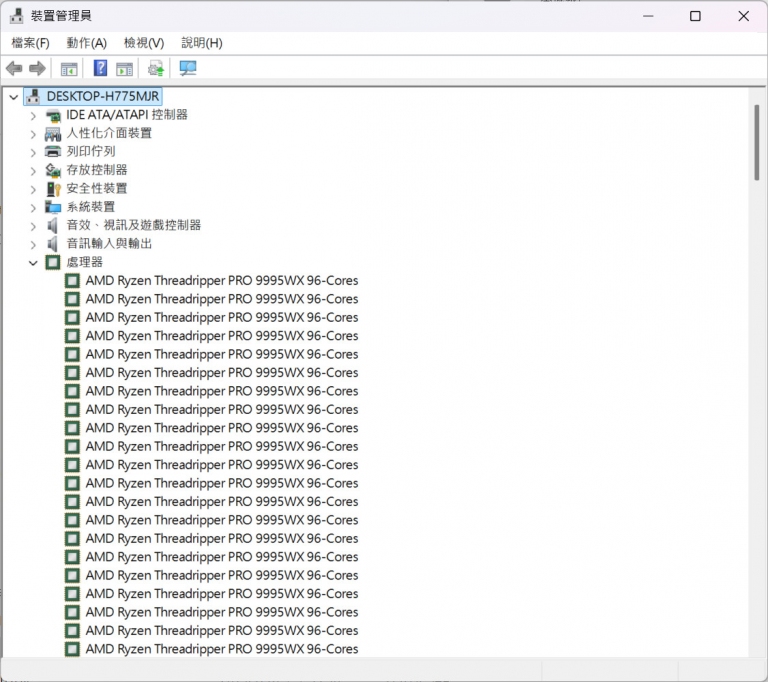Select the first AMD Ryzen Threadripper processor entry
Viewport: 768px width, 682px height.
(x=221, y=281)
